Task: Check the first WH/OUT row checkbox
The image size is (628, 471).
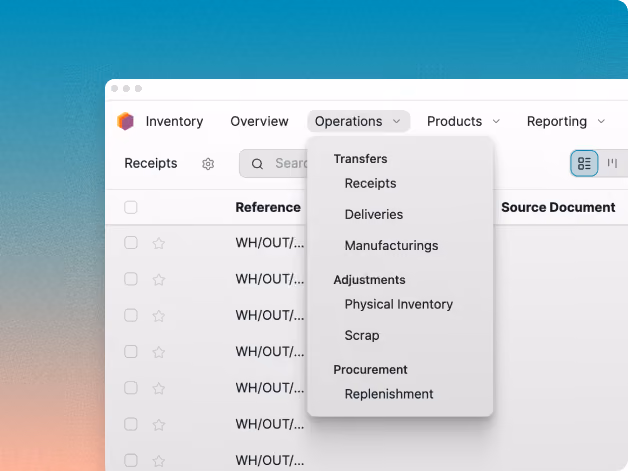Action: 131,243
